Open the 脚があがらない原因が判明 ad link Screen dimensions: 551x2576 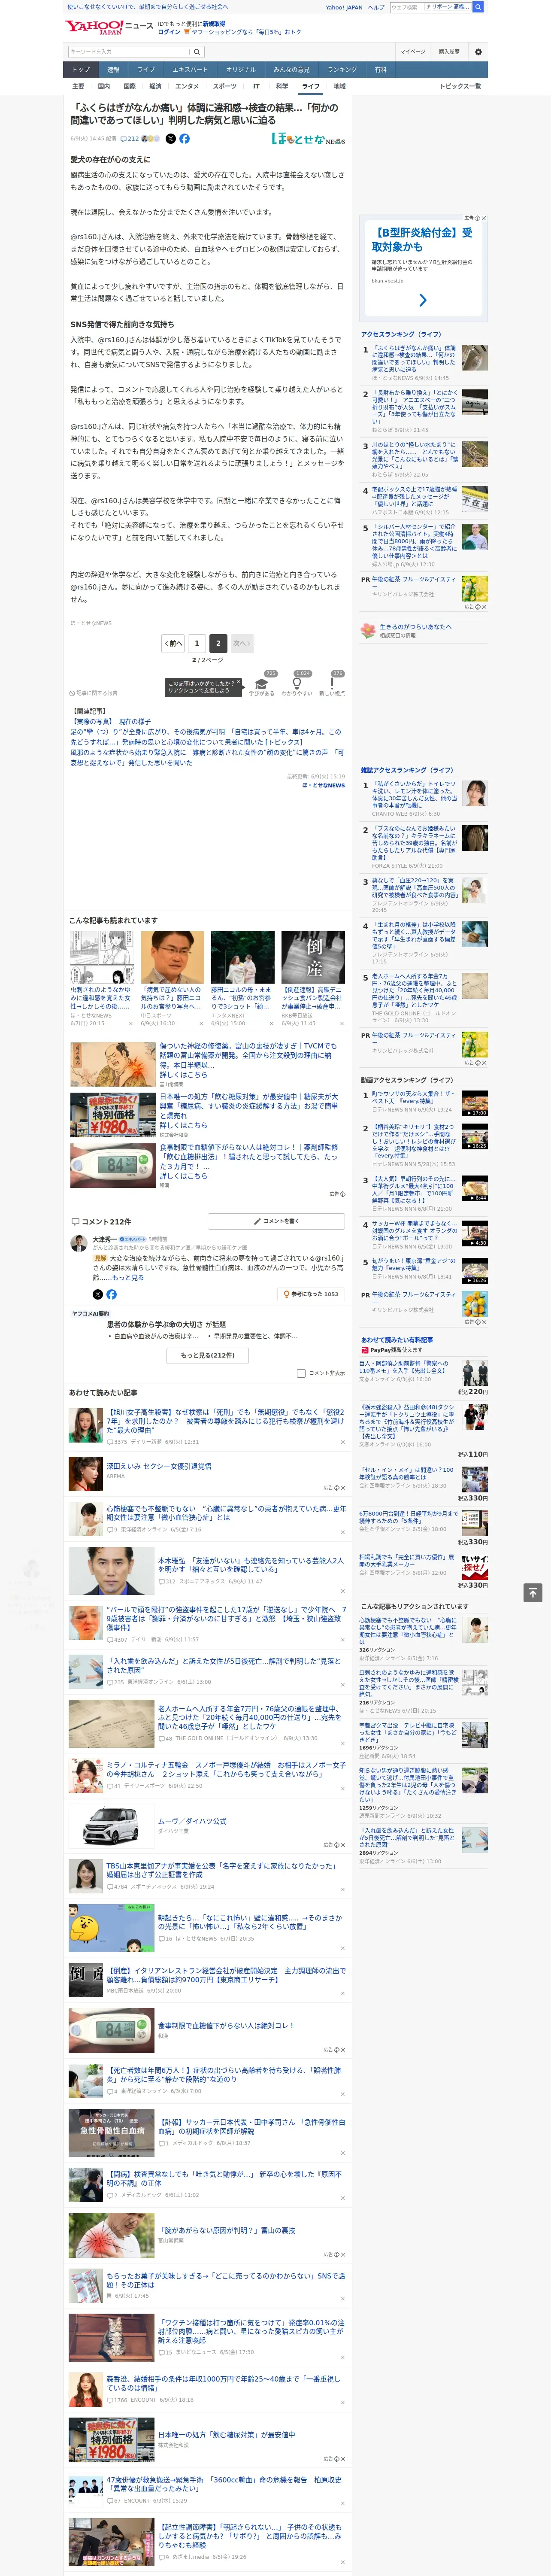226,2231
